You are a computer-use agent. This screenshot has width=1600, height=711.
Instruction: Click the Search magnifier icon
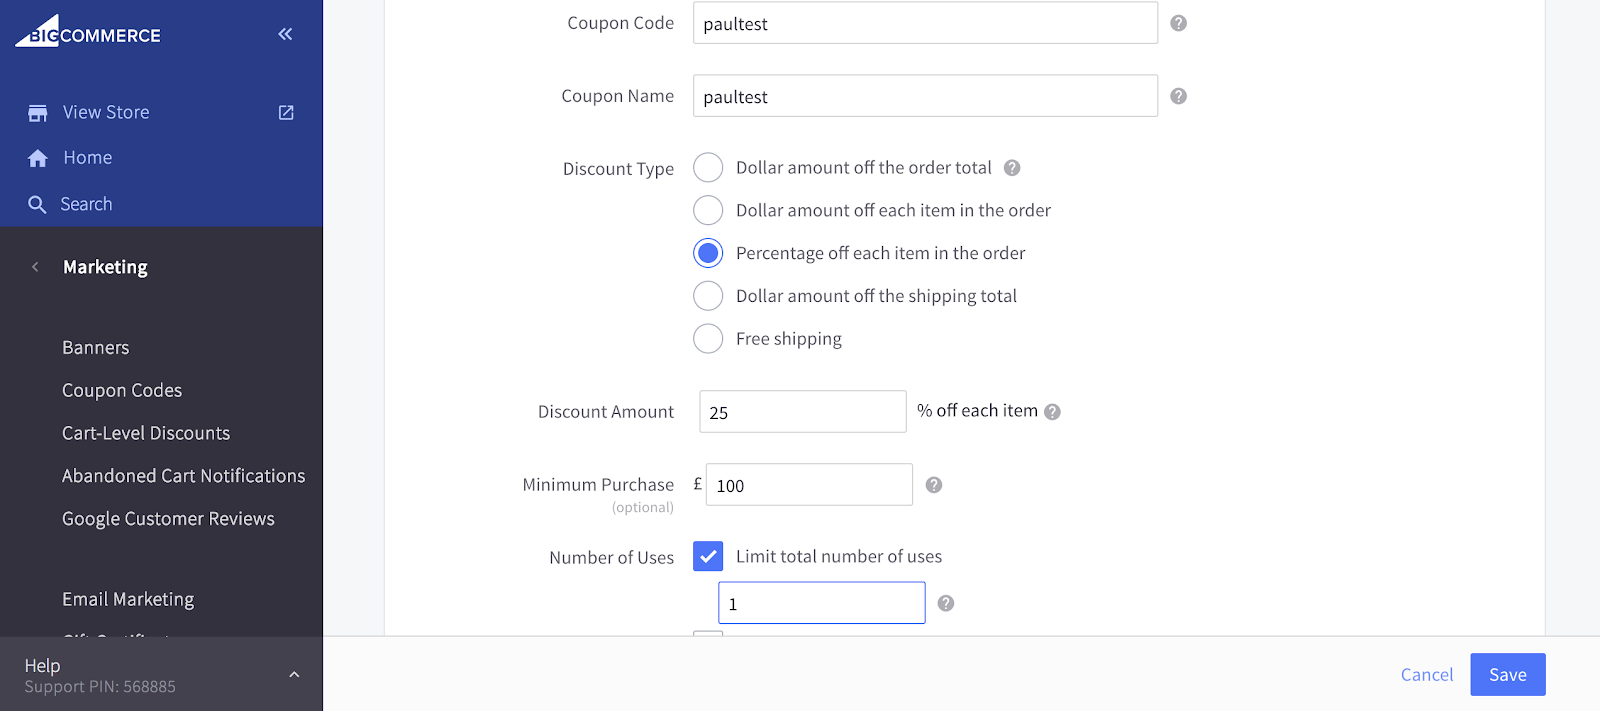[37, 205]
